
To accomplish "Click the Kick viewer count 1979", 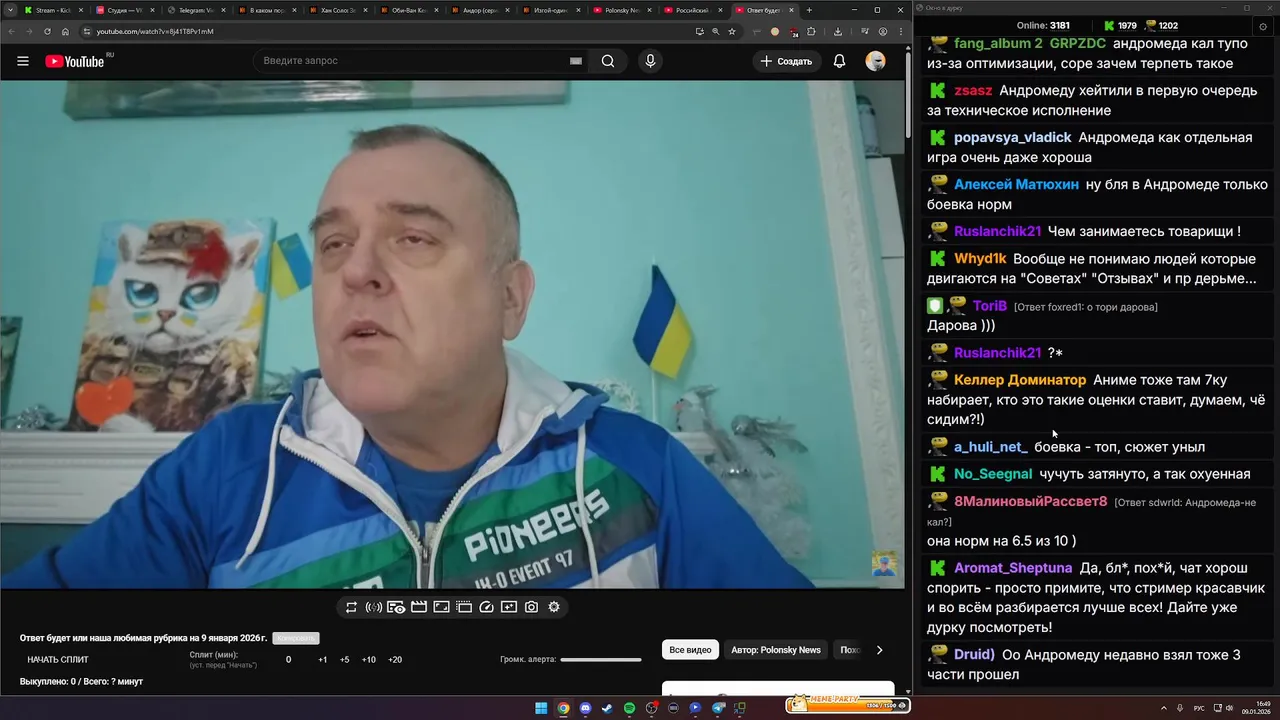I will 1127,26.
